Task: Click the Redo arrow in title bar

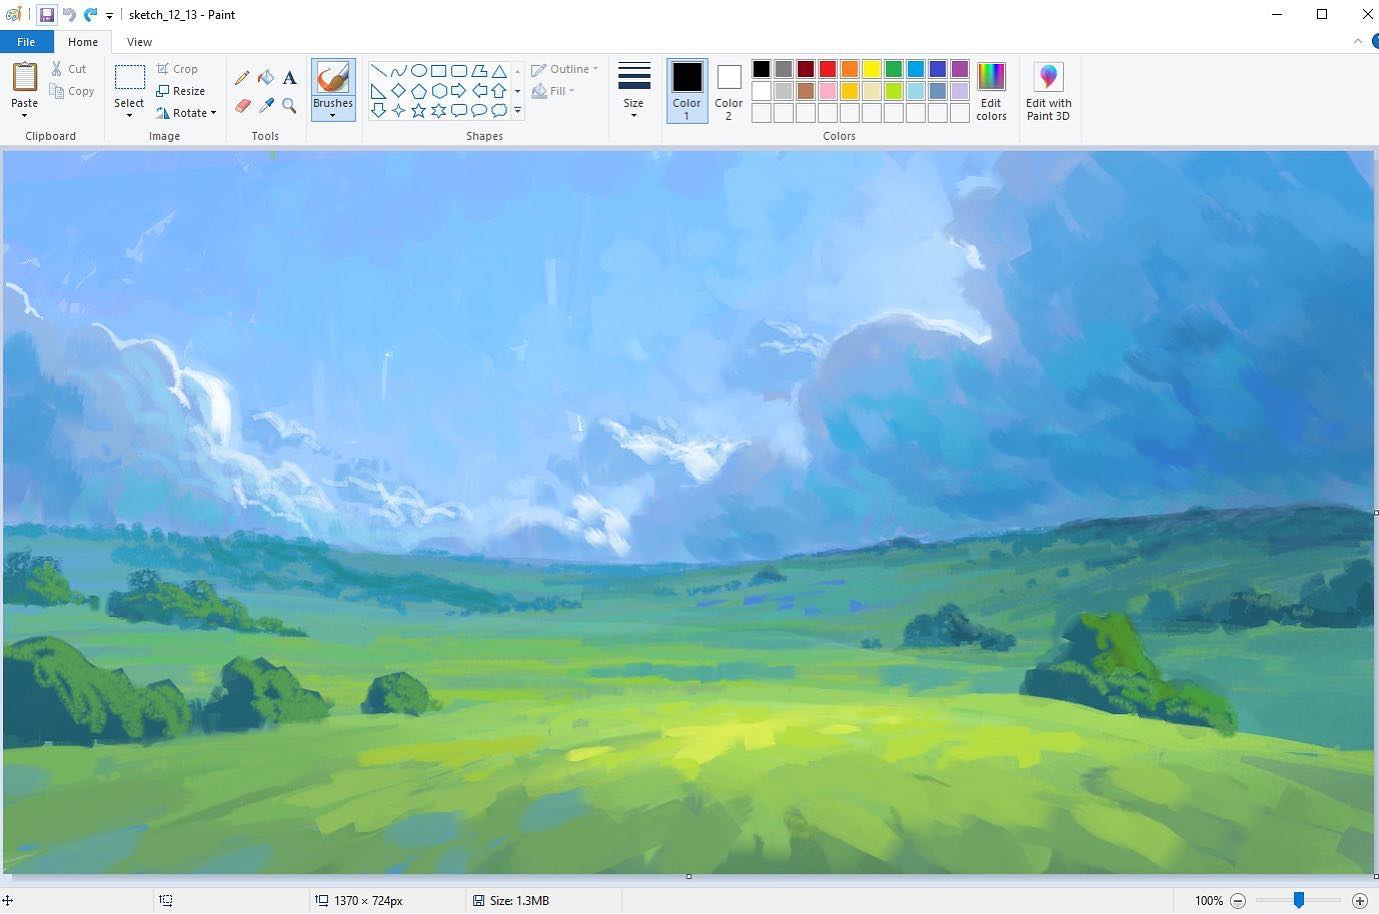Action: point(91,15)
